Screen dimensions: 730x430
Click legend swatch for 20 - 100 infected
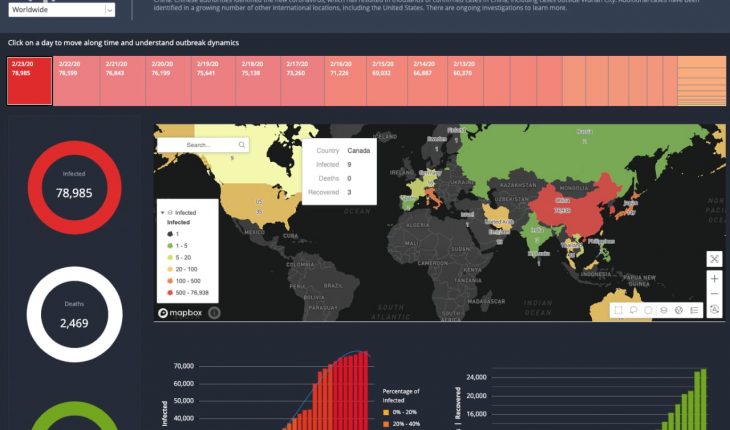click(x=170, y=269)
